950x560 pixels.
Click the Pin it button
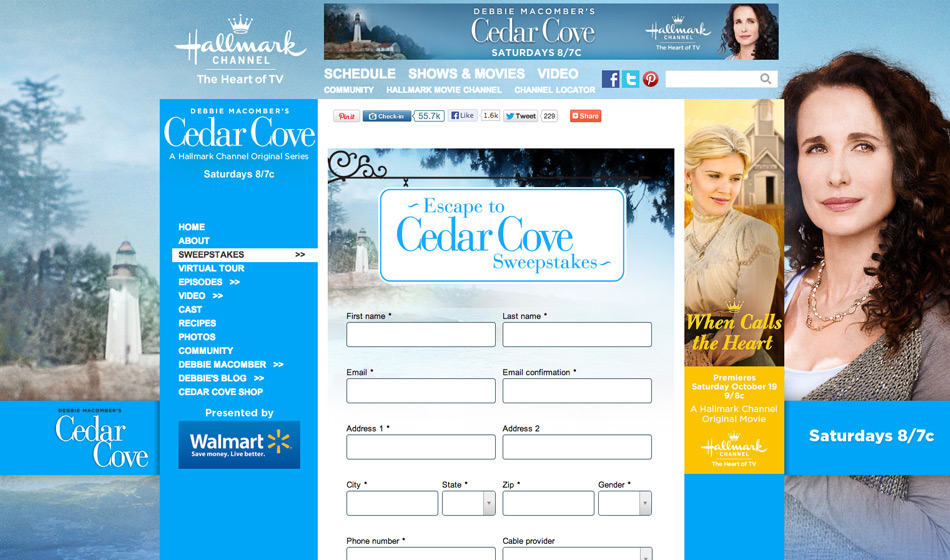pos(346,116)
